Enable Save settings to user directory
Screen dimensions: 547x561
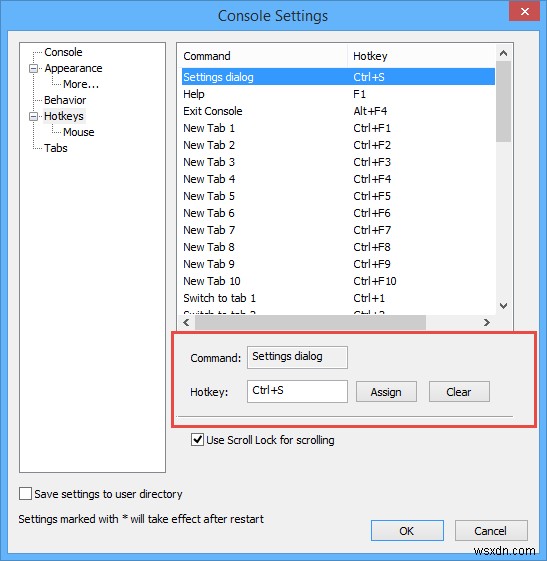tap(25, 494)
